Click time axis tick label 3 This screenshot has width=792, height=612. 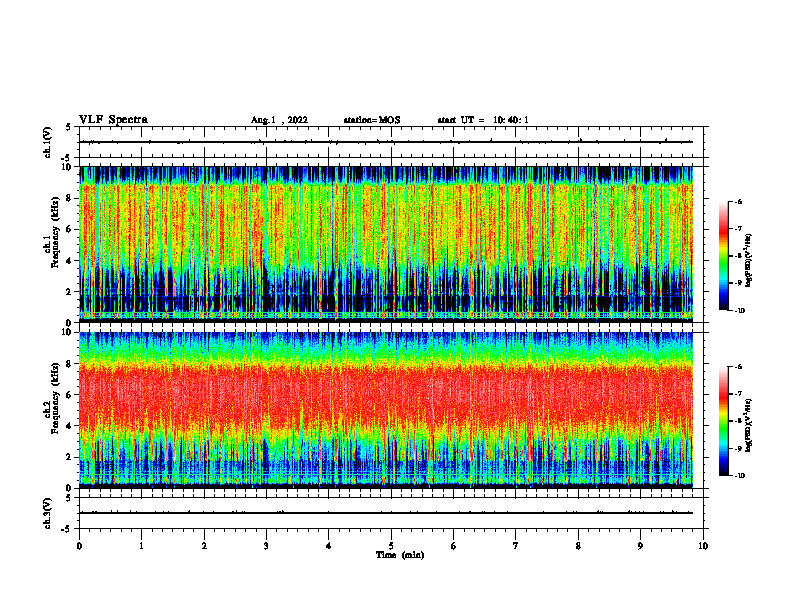coord(266,546)
